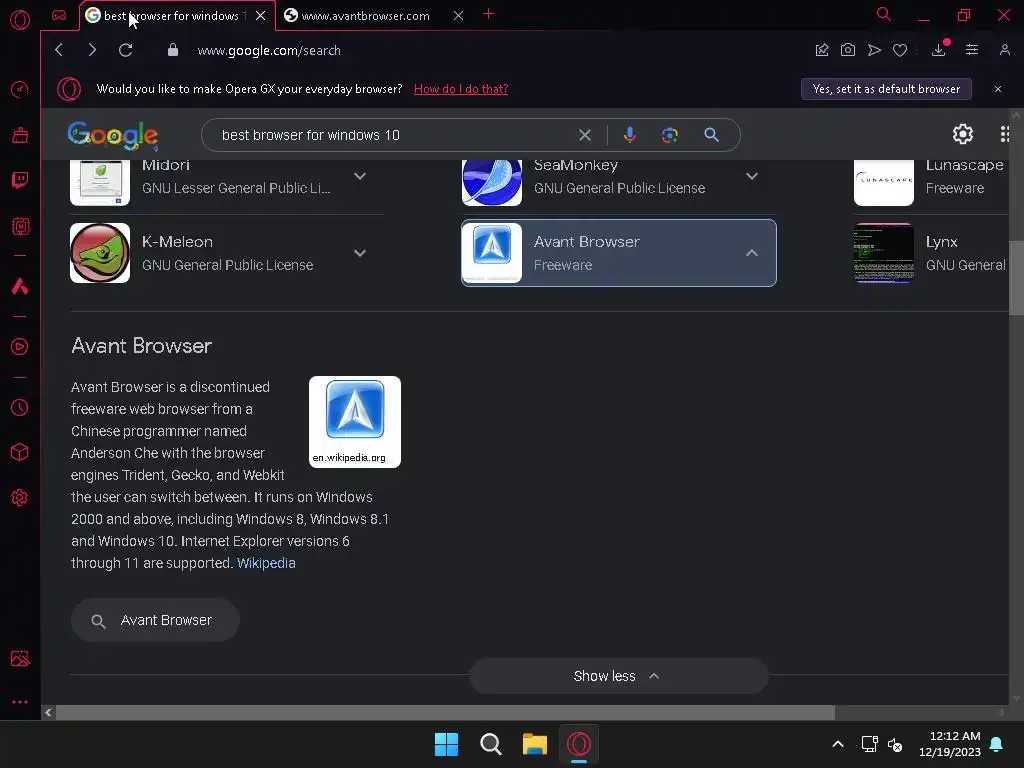Close the best browser for windows tab

point(261,16)
